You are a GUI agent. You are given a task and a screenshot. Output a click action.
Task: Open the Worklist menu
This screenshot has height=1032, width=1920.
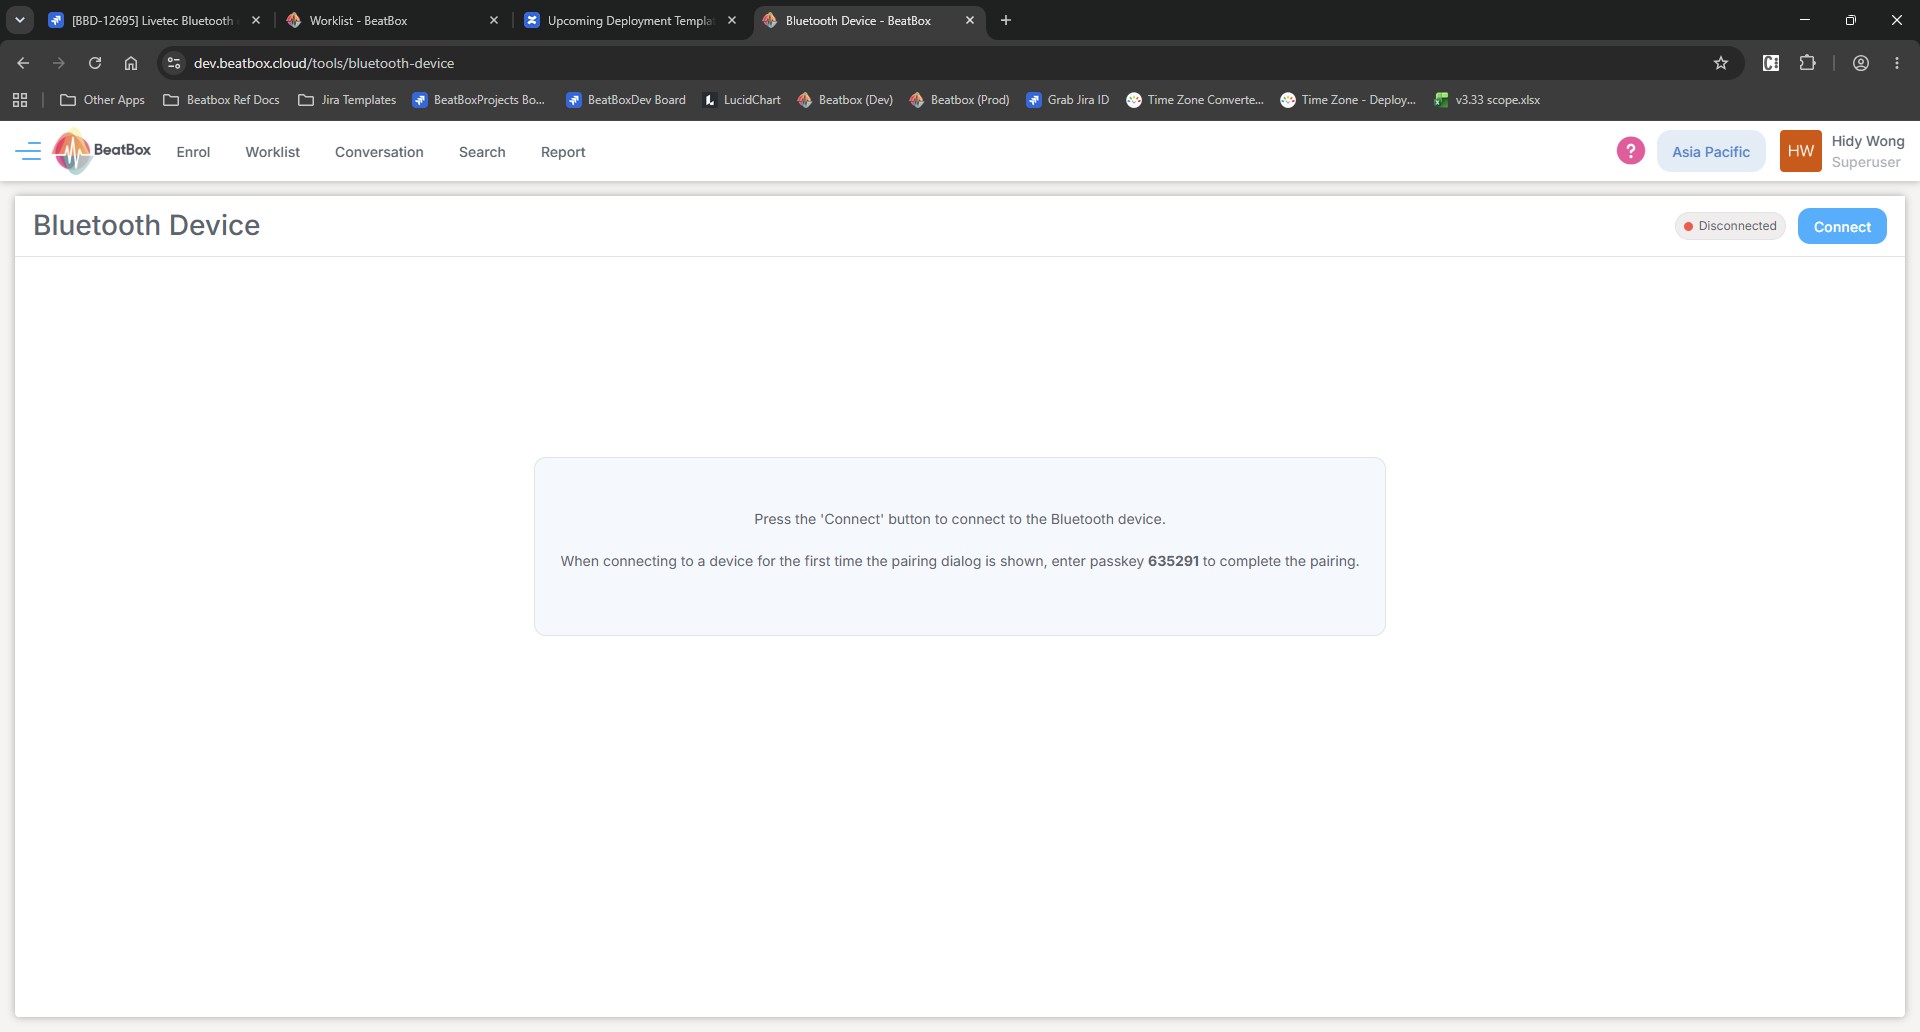(x=273, y=152)
